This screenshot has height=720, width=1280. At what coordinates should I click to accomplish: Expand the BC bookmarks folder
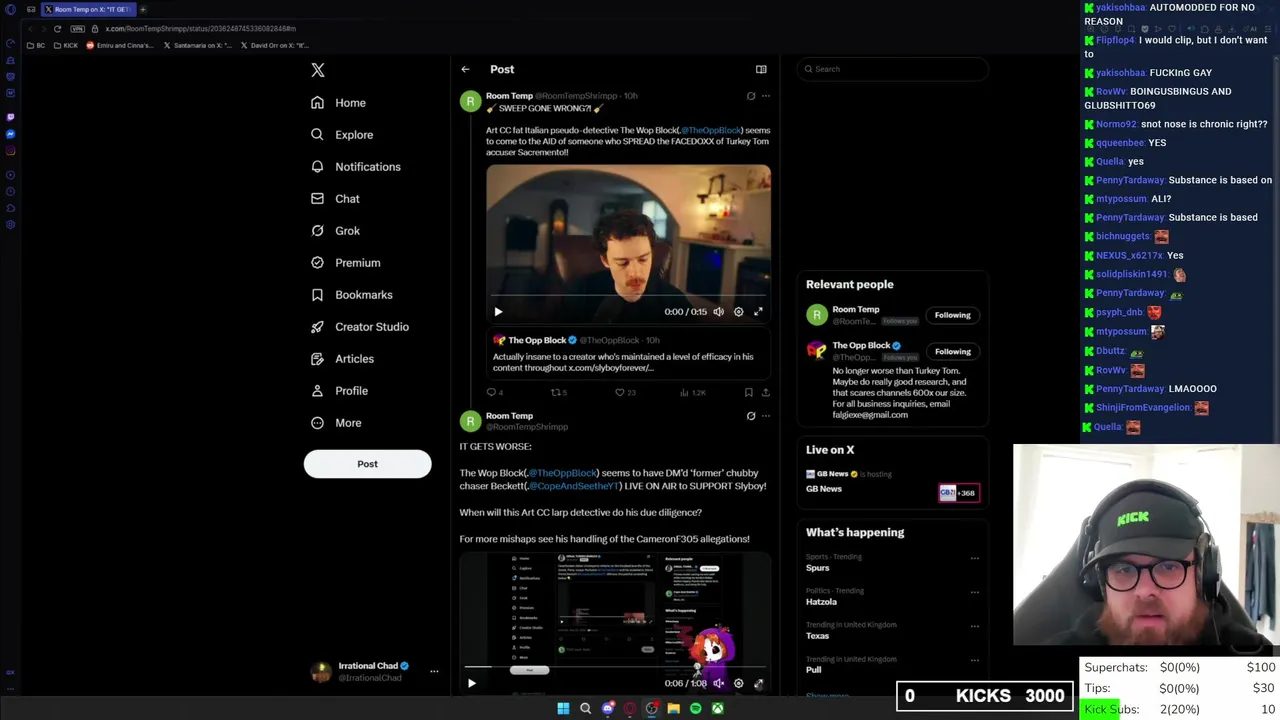click(36, 45)
